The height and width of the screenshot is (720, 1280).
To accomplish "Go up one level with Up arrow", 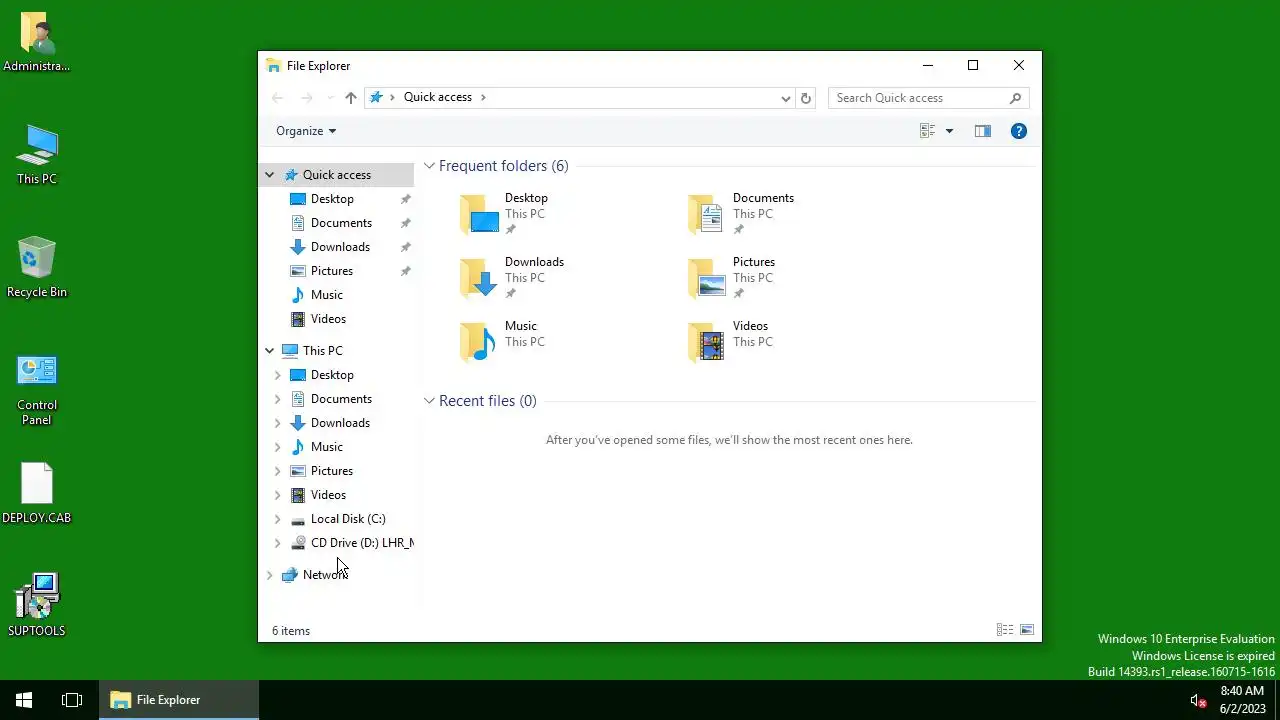I will click(x=351, y=97).
